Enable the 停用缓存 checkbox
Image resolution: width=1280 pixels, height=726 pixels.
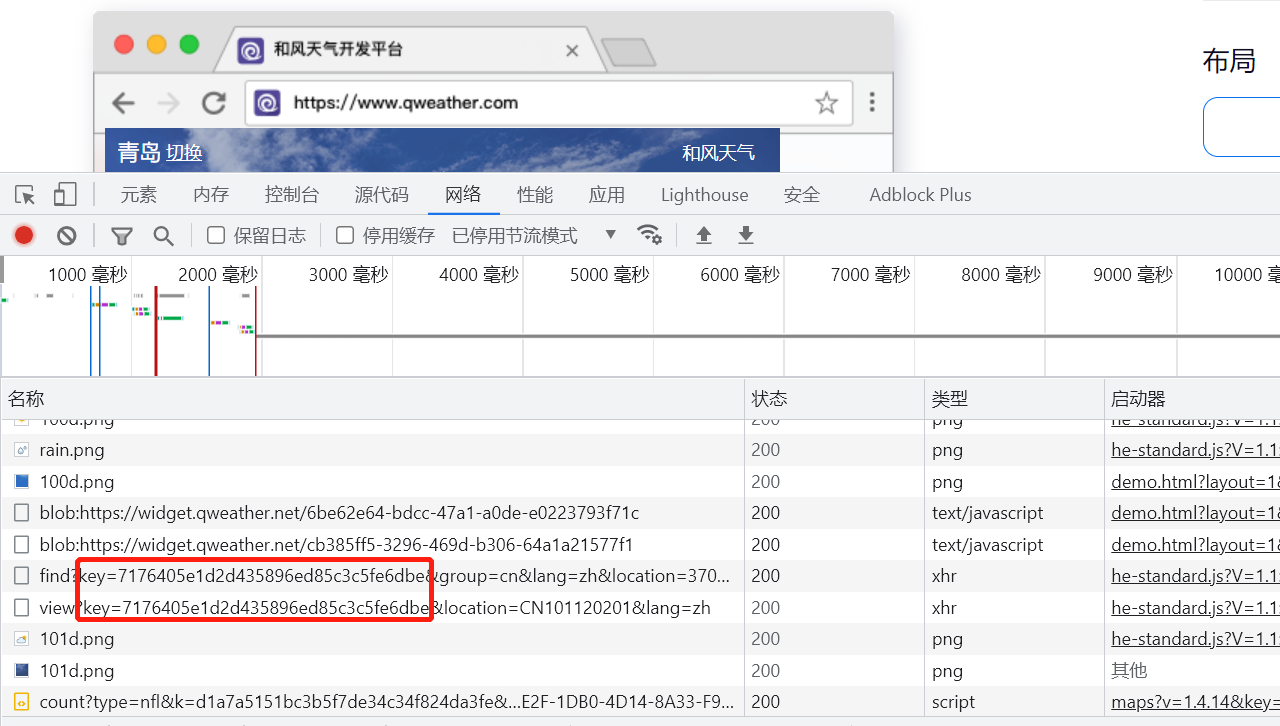(x=345, y=235)
